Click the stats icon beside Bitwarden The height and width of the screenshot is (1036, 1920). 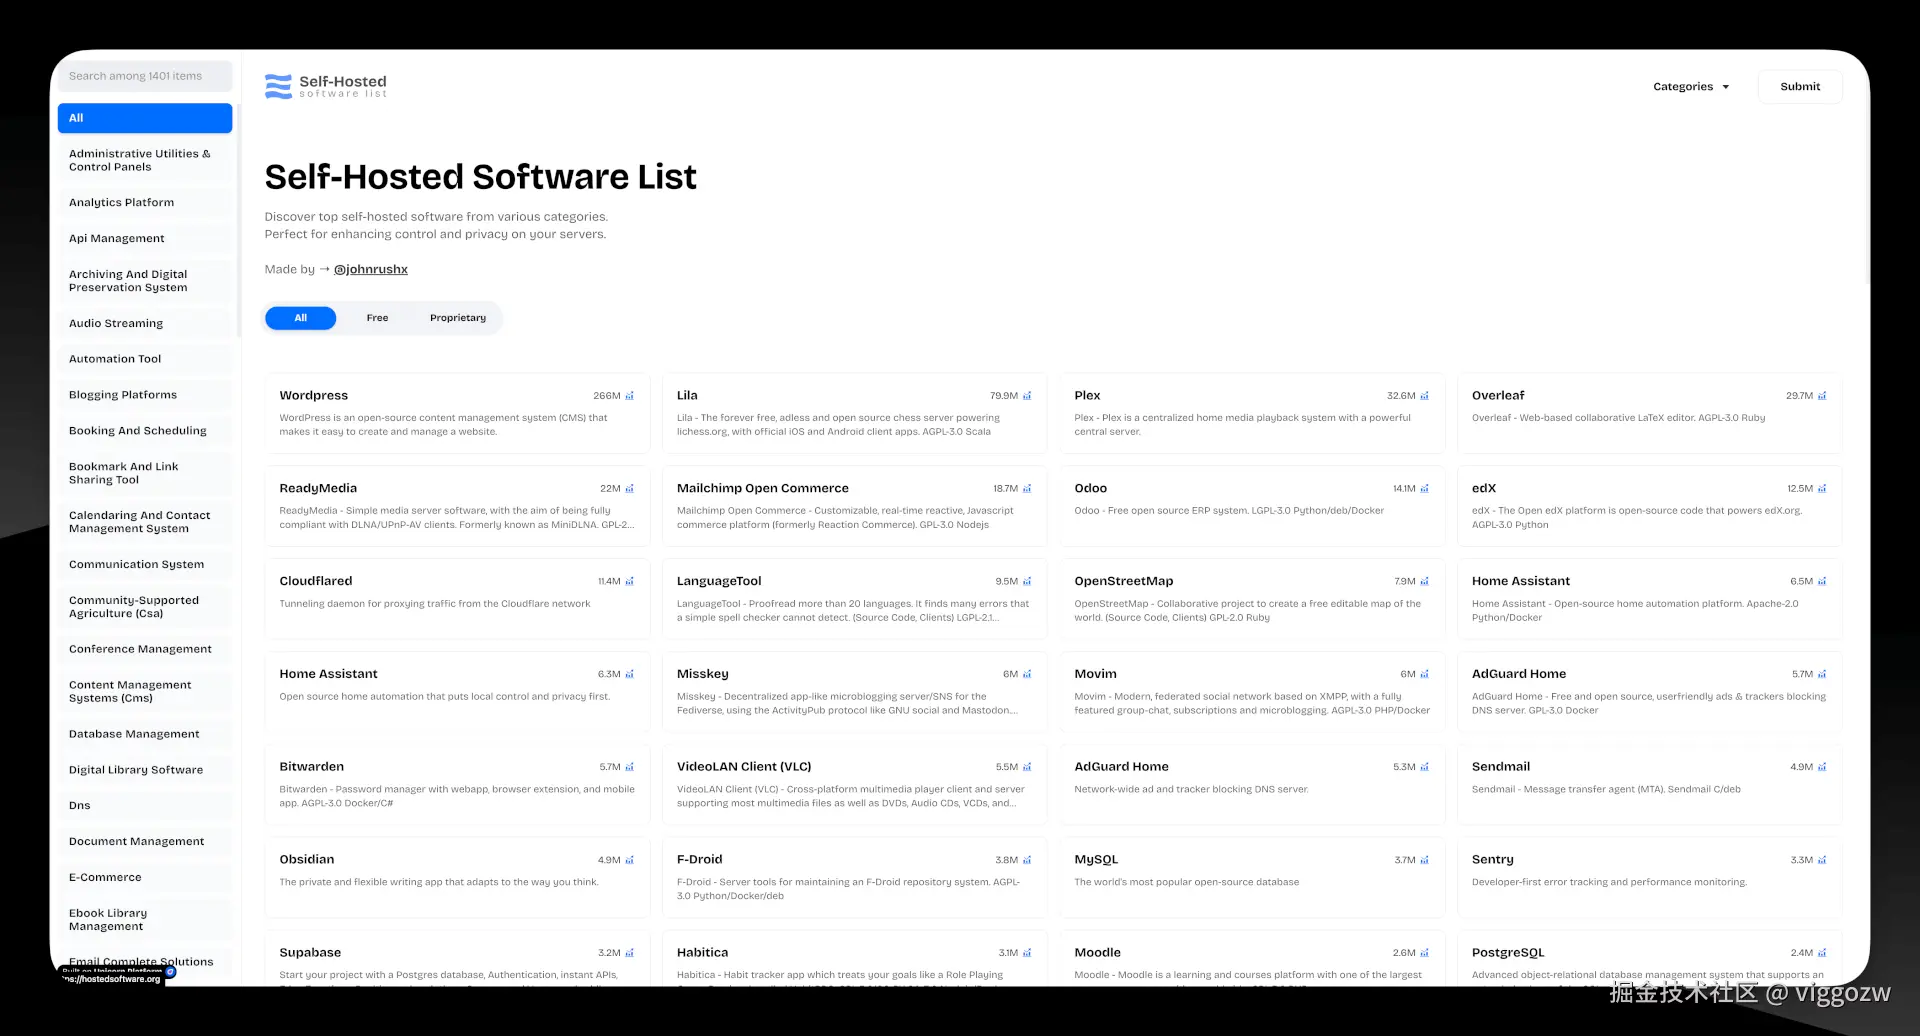point(629,767)
